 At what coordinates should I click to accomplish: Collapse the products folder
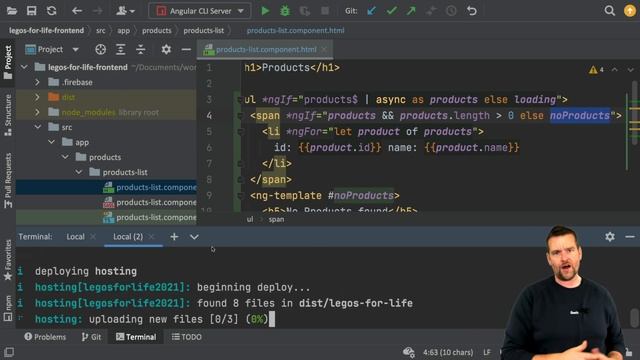point(65,157)
